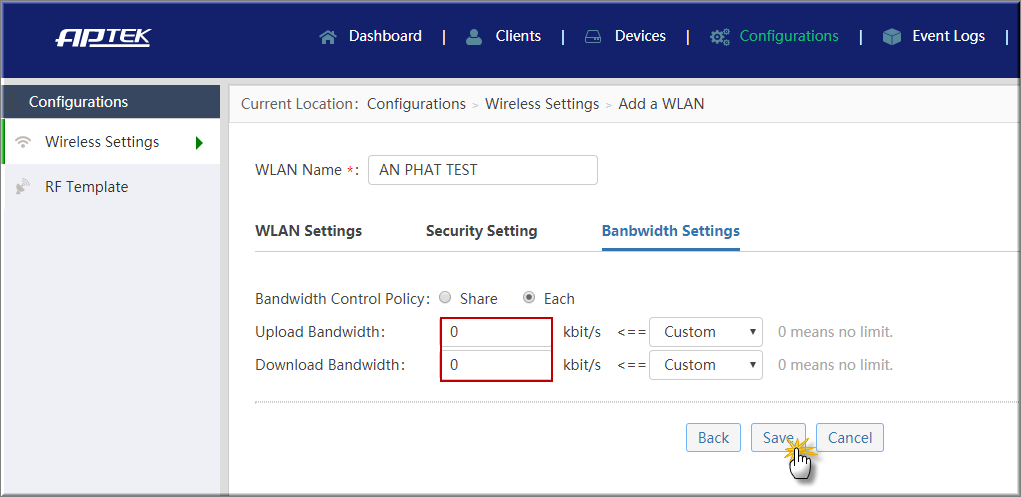This screenshot has width=1021, height=497.
Task: Click the Back button
Action: pyautogui.click(x=713, y=438)
